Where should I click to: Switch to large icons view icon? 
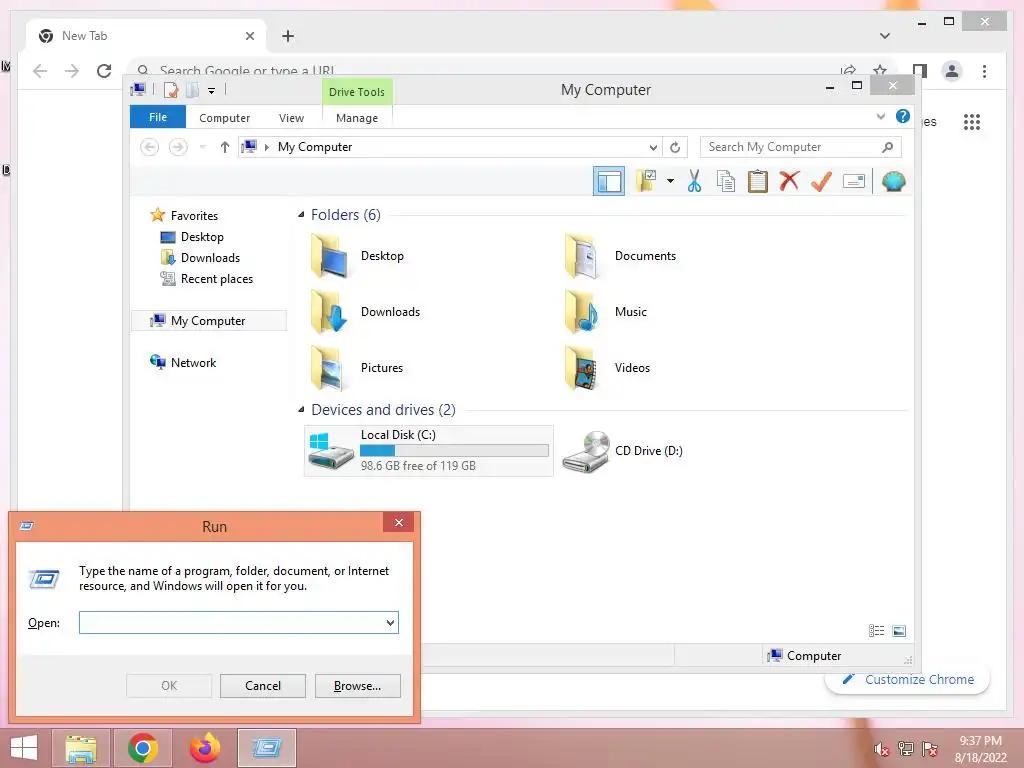[899, 630]
